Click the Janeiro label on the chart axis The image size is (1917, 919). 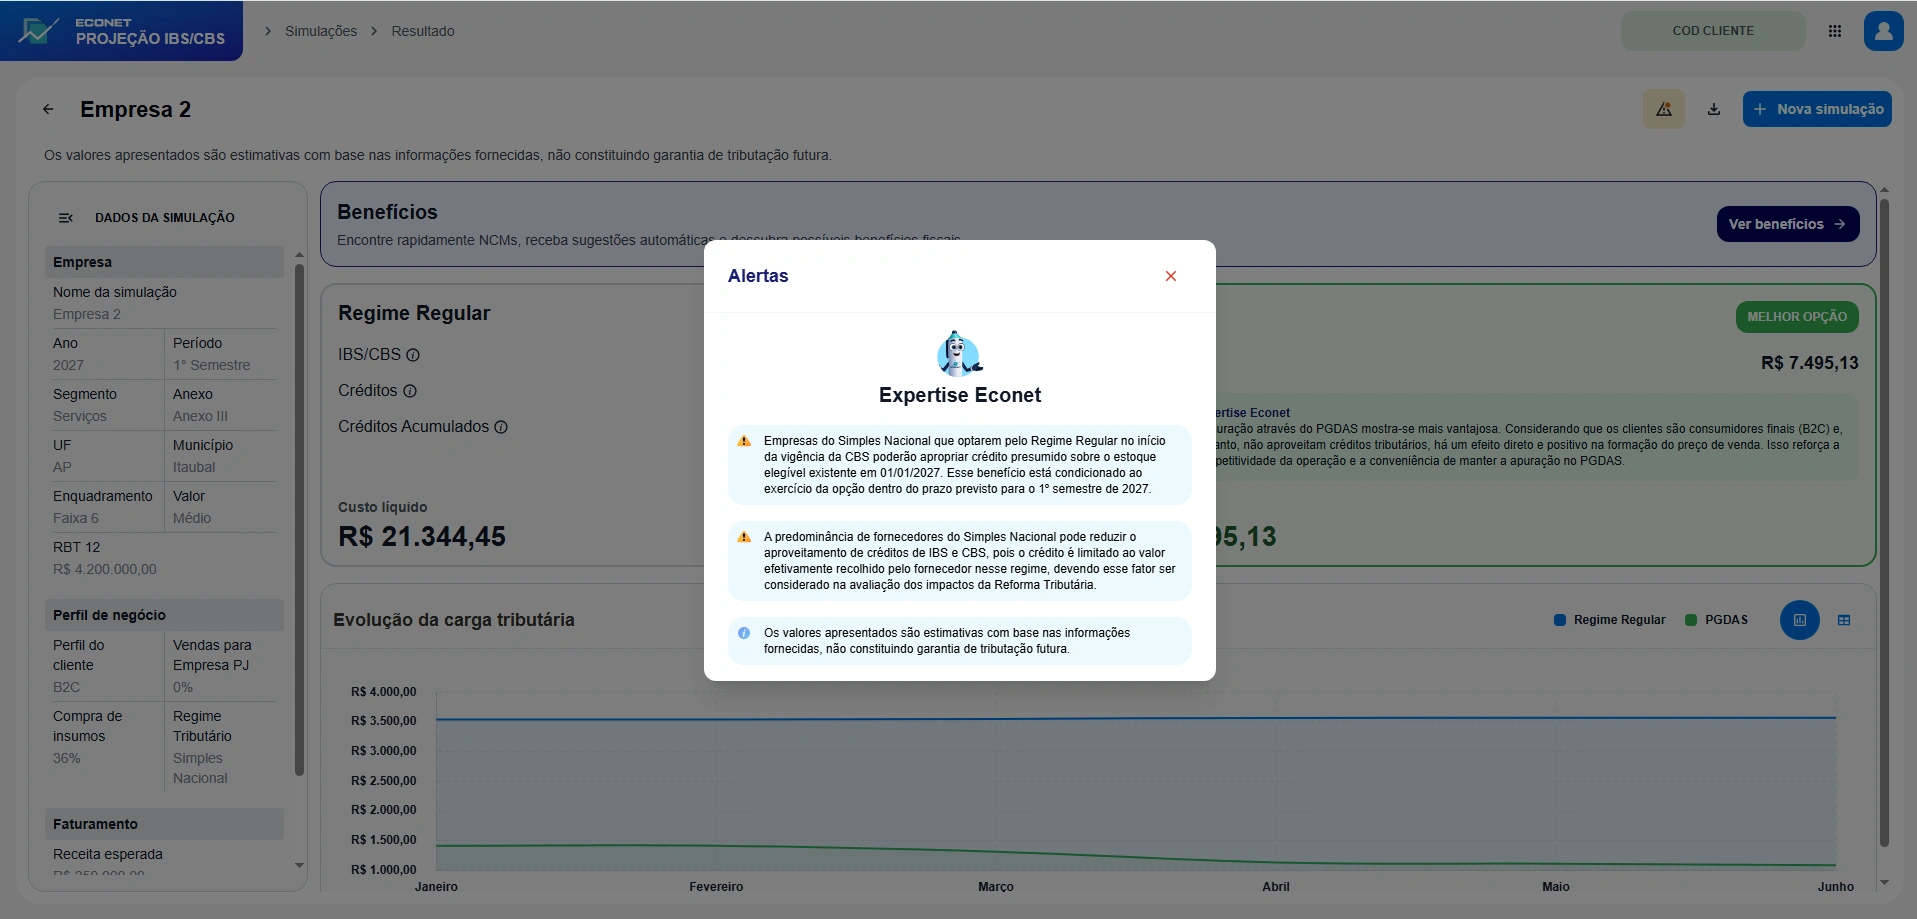pyautogui.click(x=436, y=887)
